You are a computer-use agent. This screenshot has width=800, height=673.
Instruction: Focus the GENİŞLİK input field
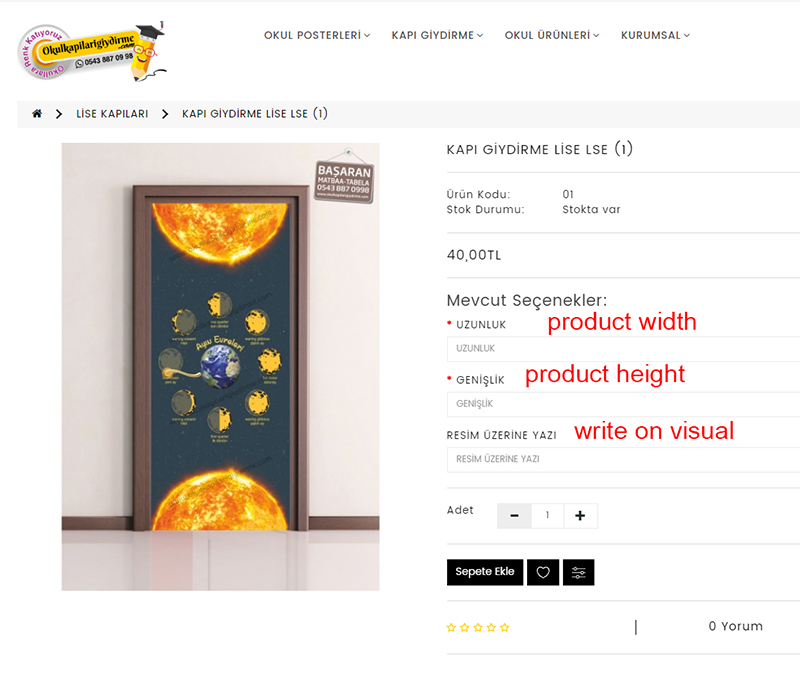pos(623,404)
